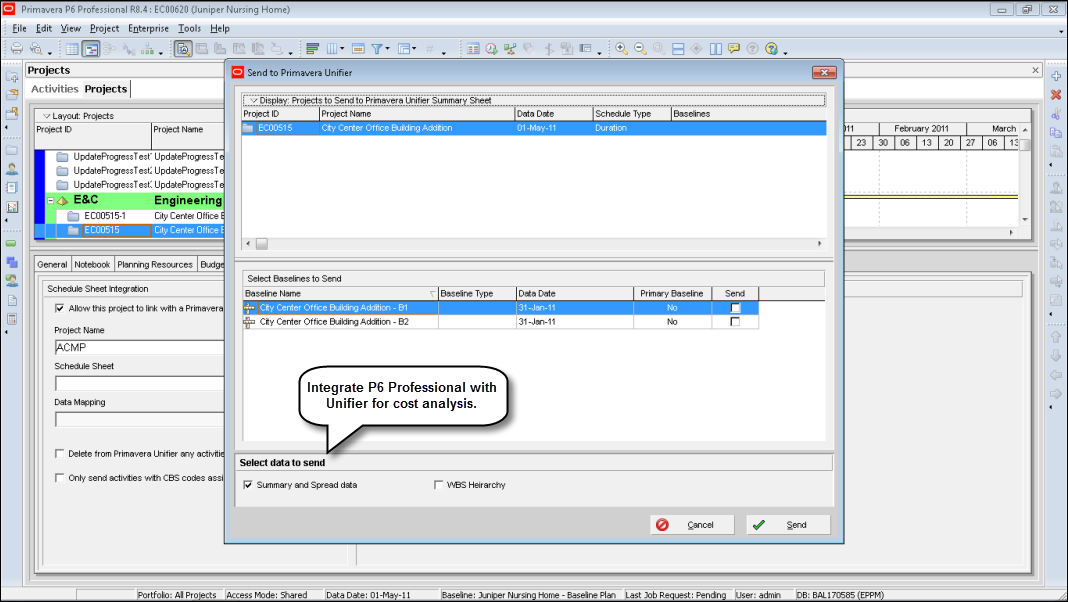The image size is (1068, 602).
Task: Open the Tools menu
Action: [x=189, y=29]
